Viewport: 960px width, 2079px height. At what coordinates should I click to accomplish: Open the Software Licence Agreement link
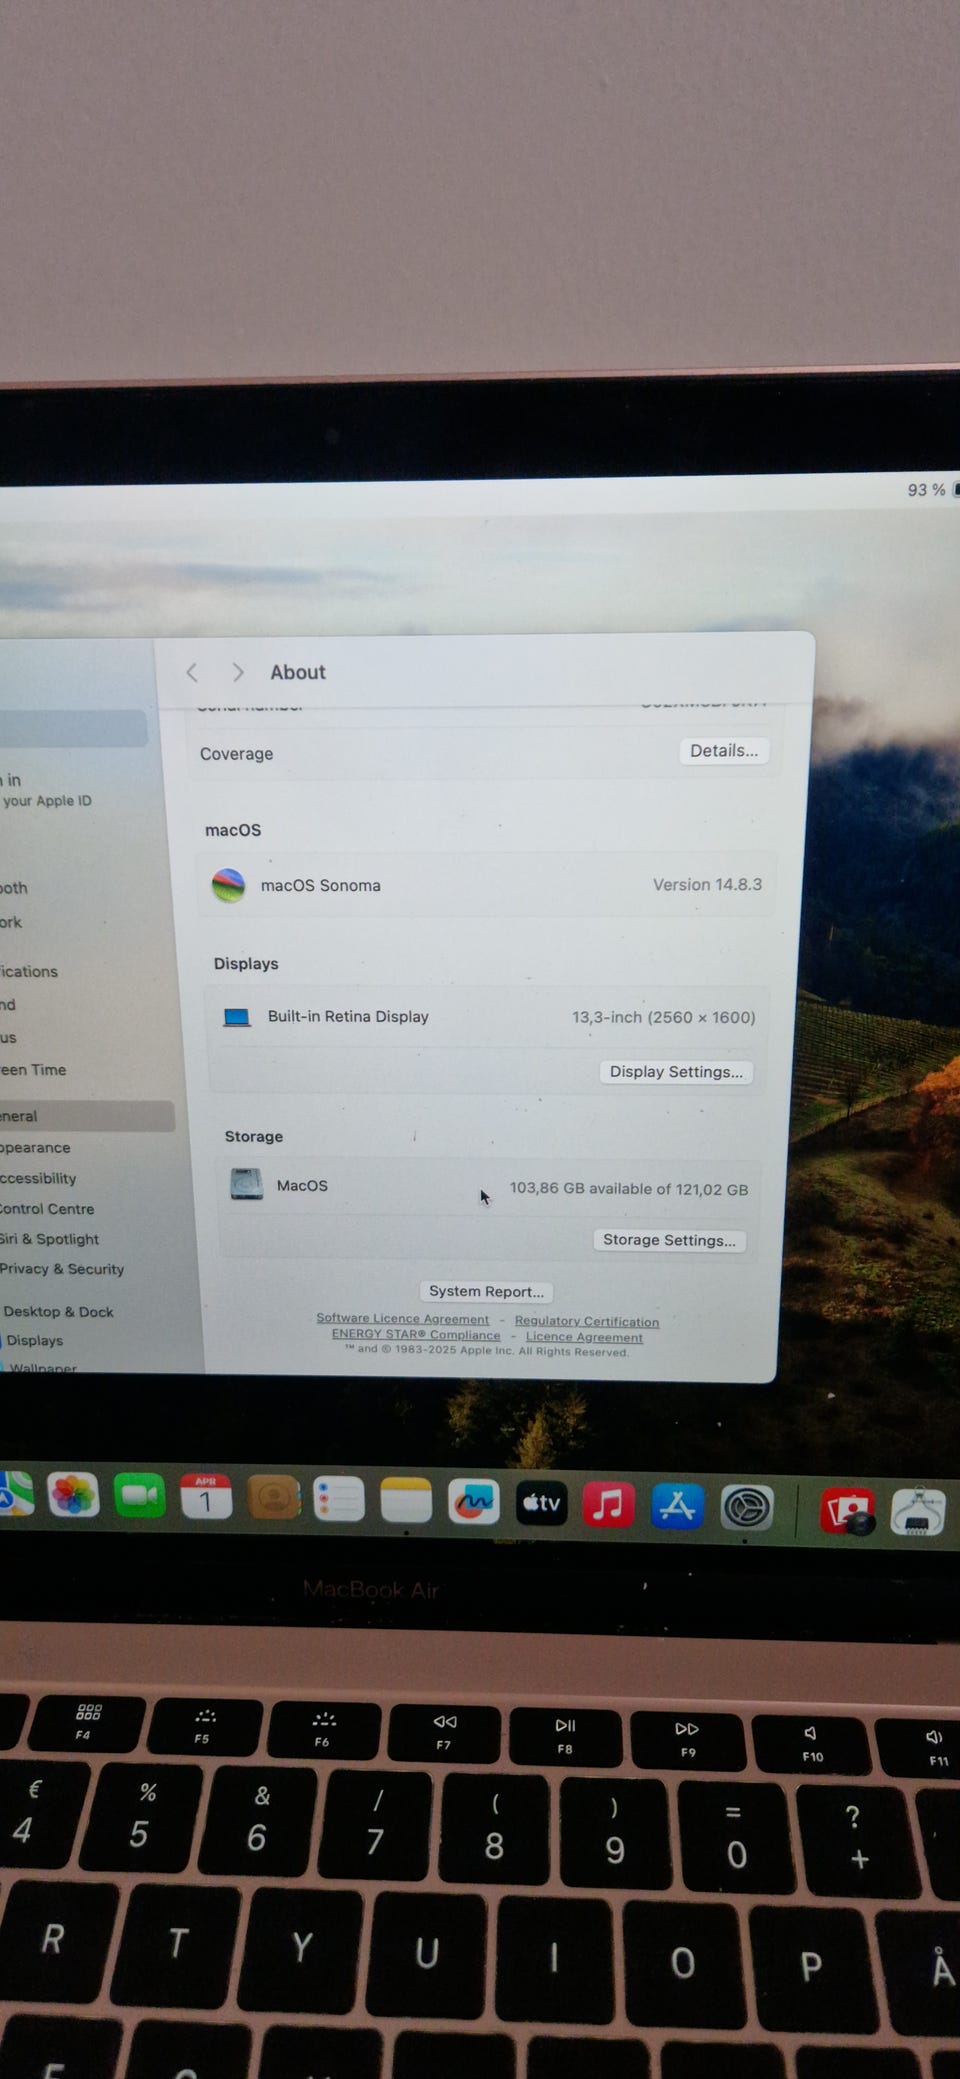pyautogui.click(x=403, y=1319)
